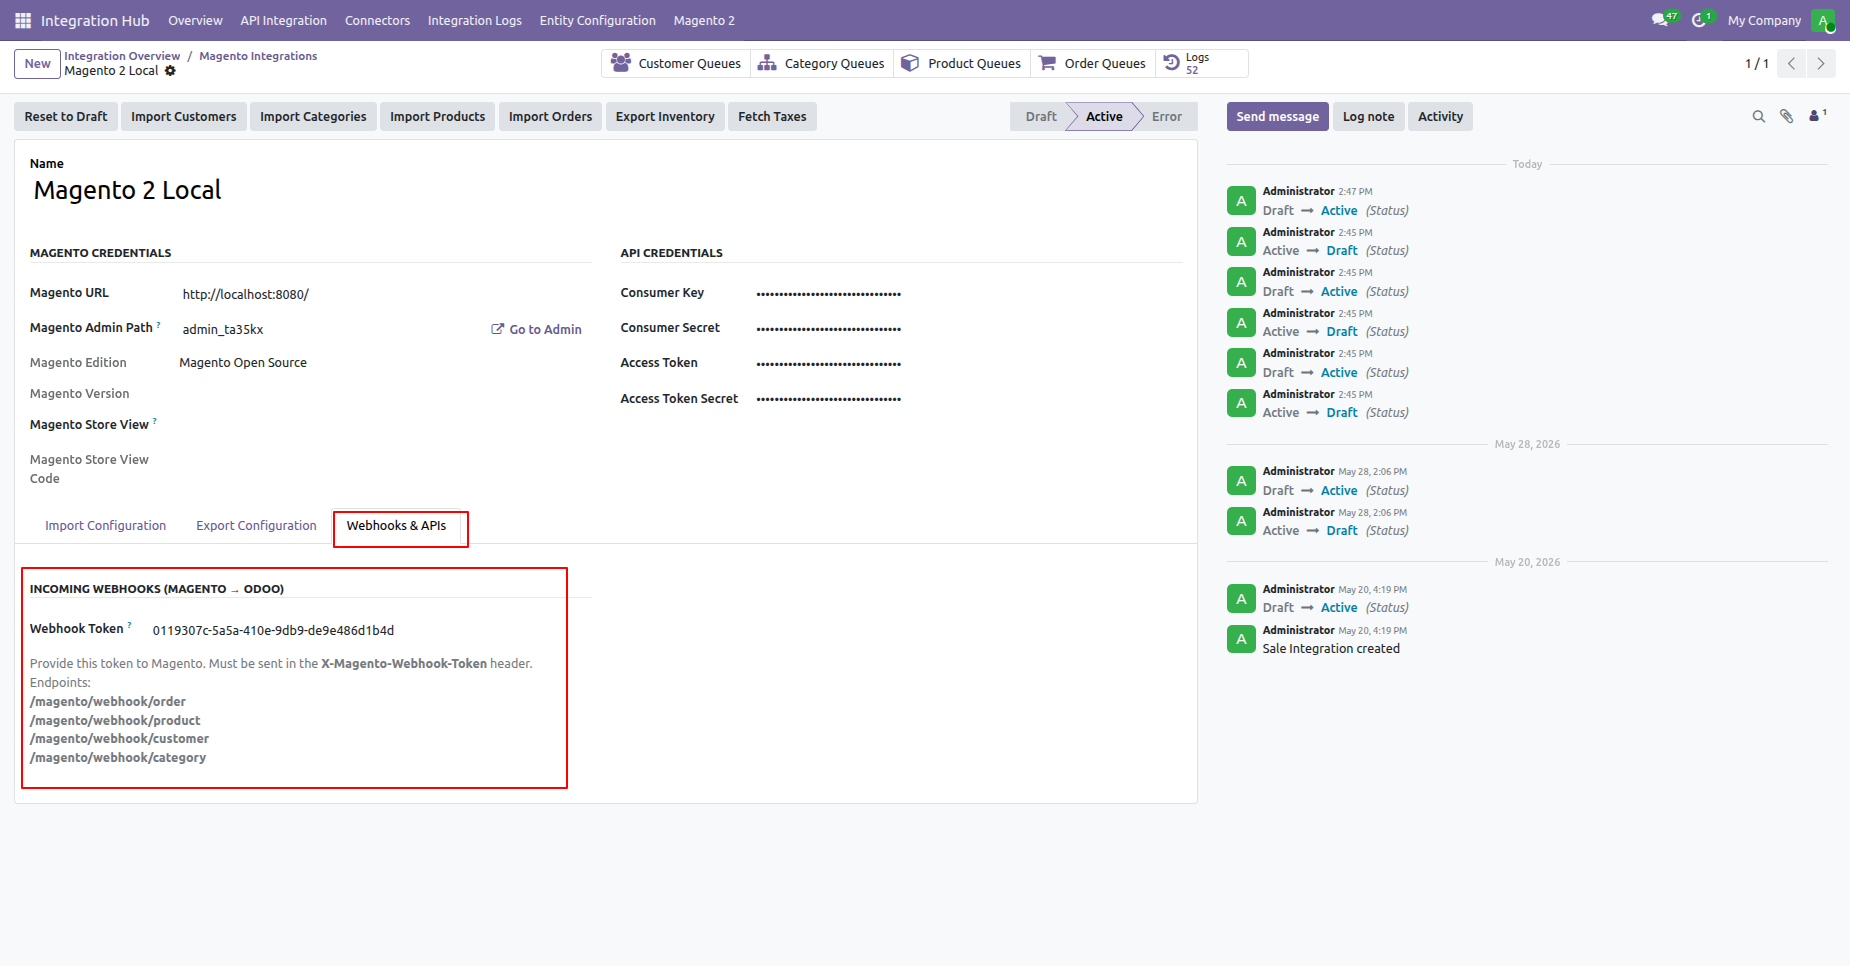This screenshot has height=966, width=1850.
Task: Edit the Magento Admin Path field
Action: [330, 329]
